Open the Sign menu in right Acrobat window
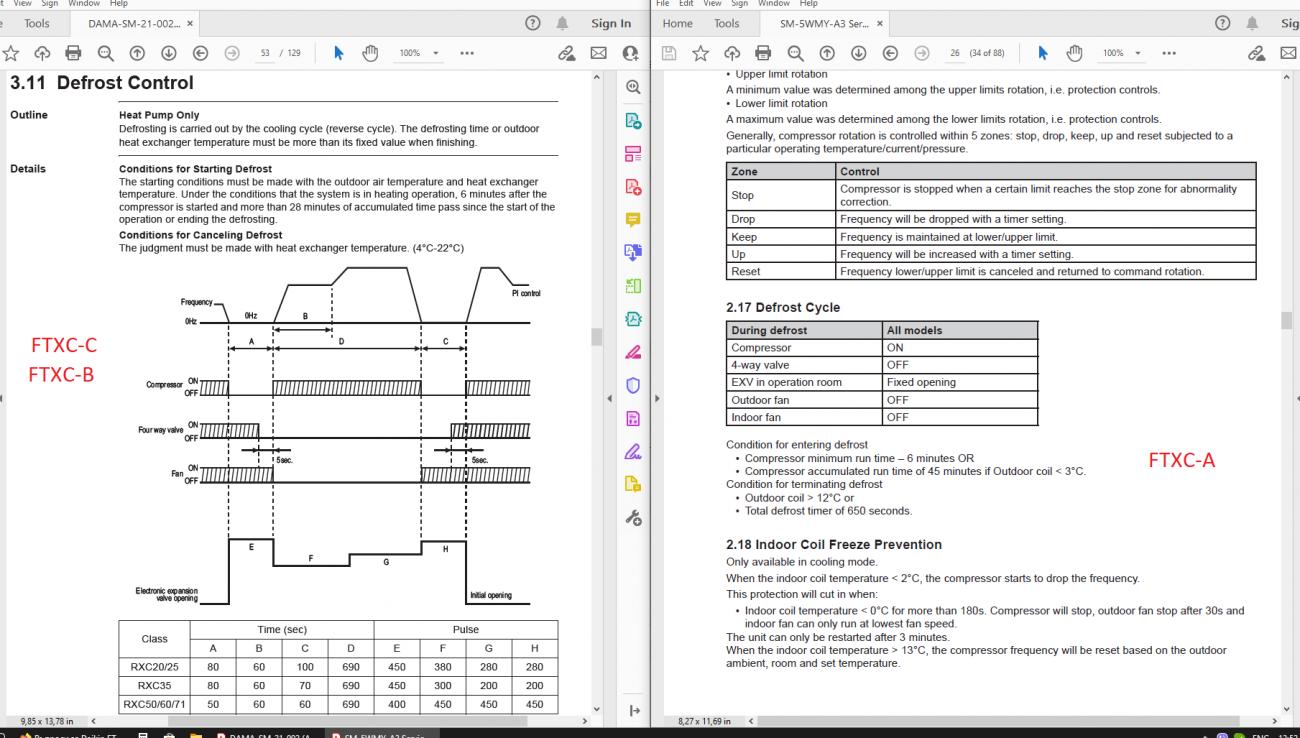The image size is (1300, 738). [x=741, y=4]
